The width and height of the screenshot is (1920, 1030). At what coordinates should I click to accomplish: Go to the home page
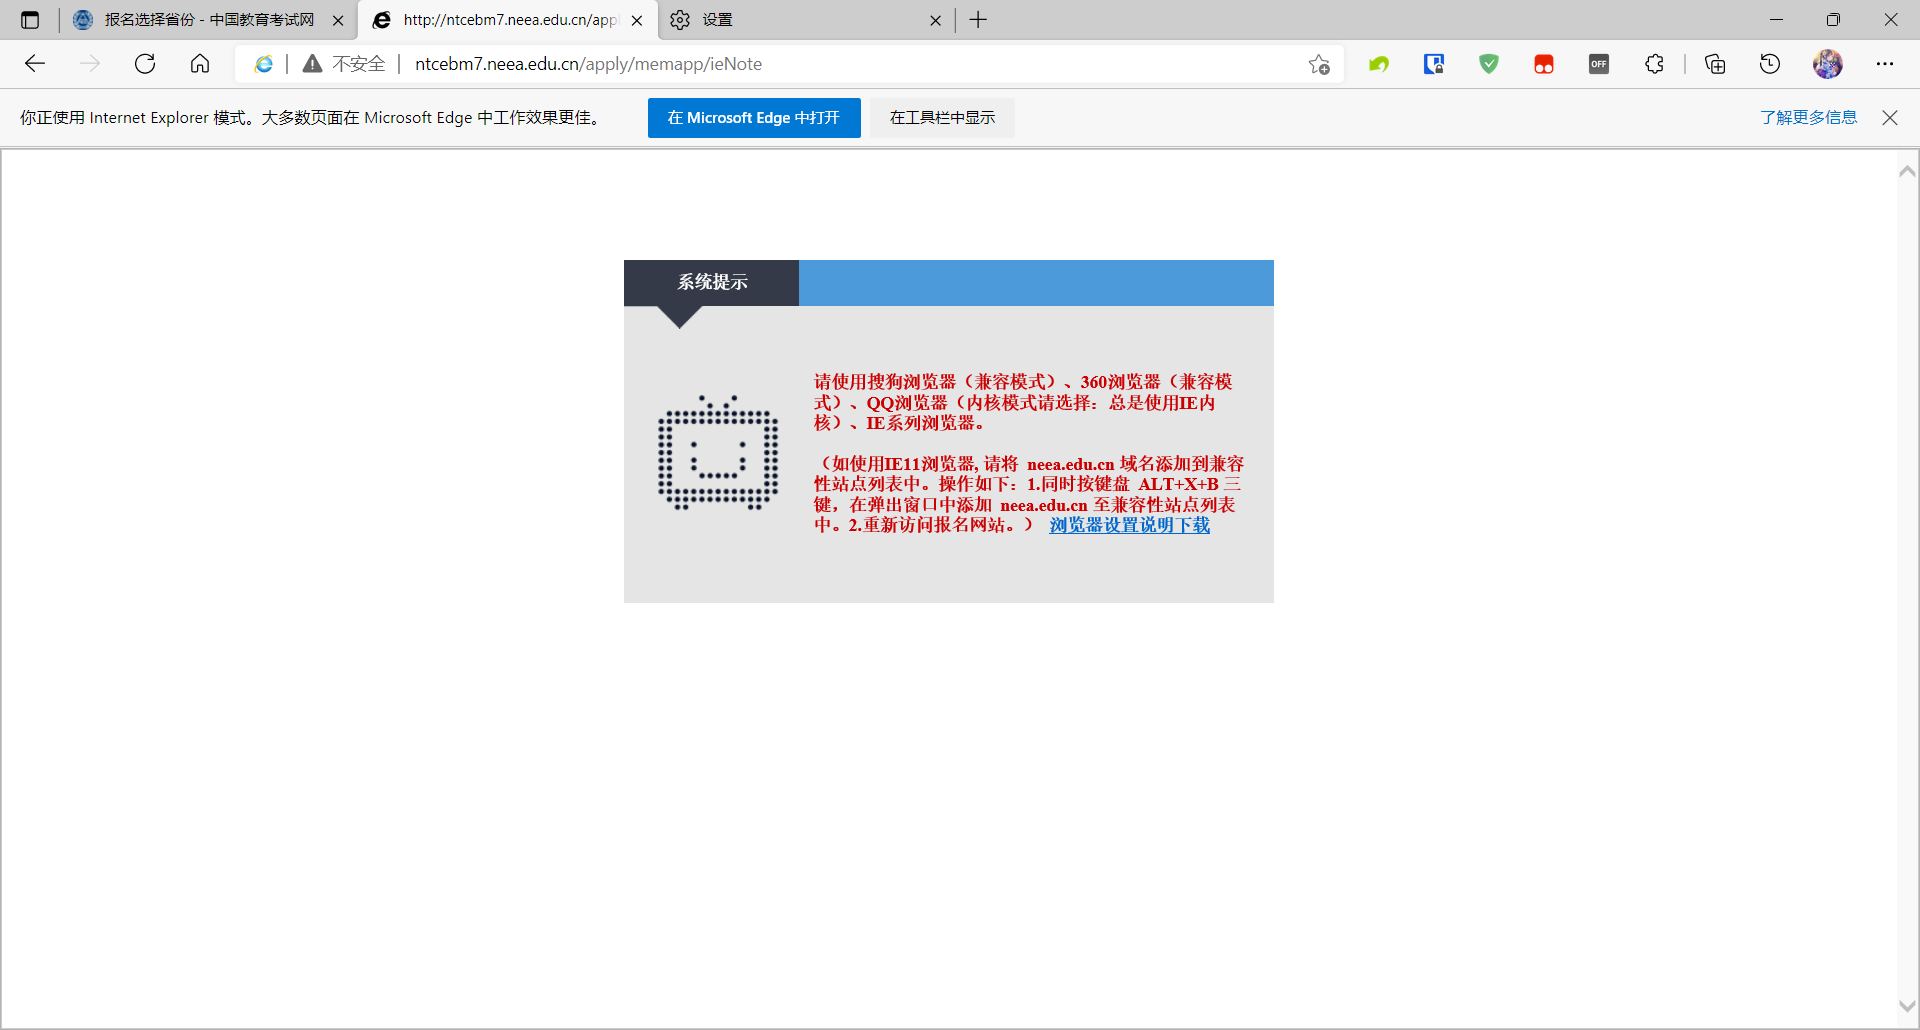point(200,64)
